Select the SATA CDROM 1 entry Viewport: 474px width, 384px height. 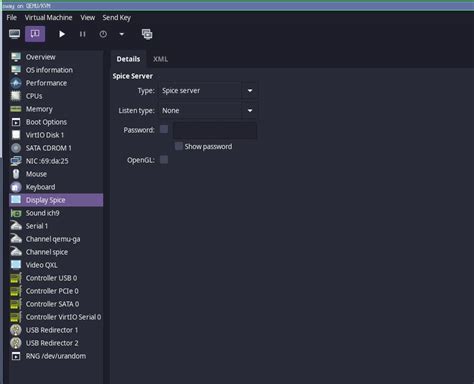coord(56,148)
